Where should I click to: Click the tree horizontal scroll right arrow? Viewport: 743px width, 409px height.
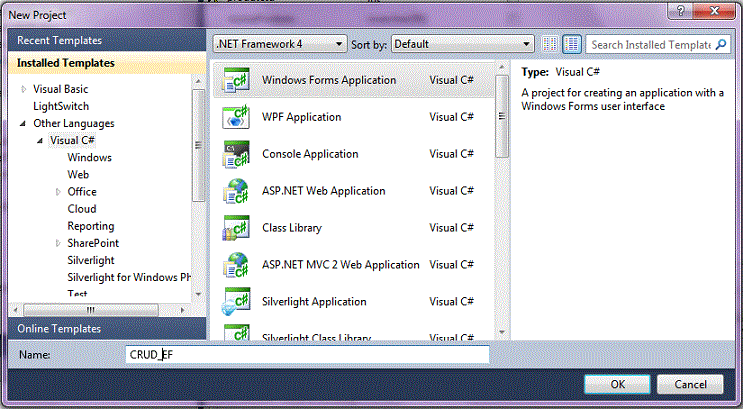183,310
